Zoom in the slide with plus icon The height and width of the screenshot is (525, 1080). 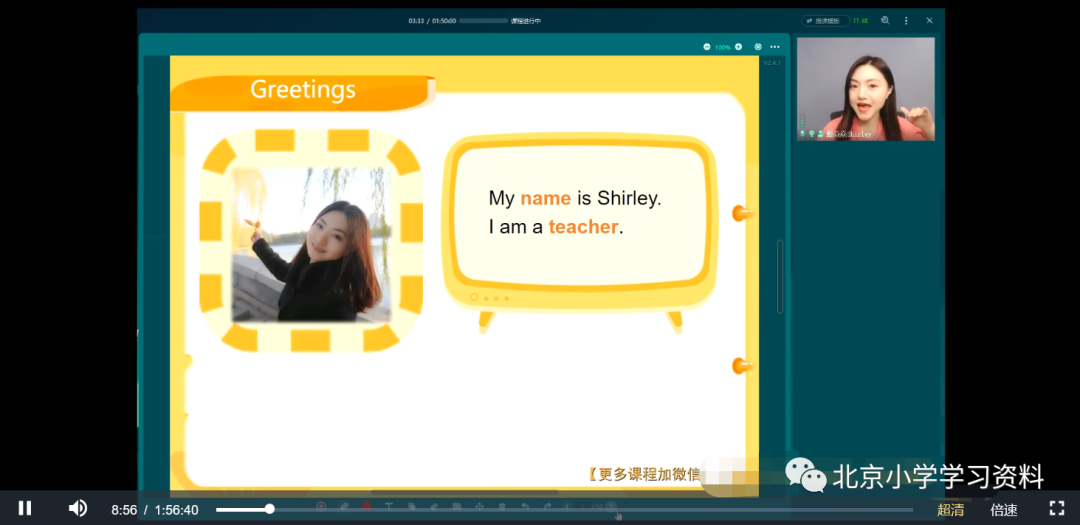tap(738, 47)
